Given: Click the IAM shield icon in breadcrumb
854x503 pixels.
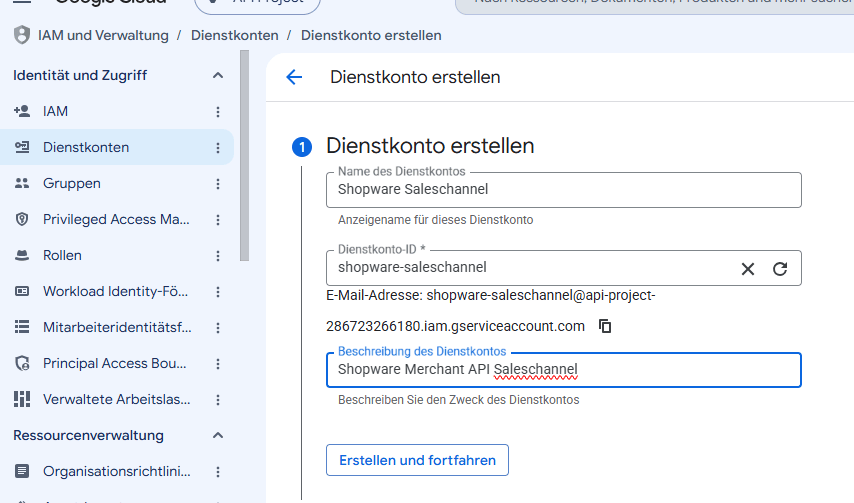Looking at the screenshot, I should 22,35.
